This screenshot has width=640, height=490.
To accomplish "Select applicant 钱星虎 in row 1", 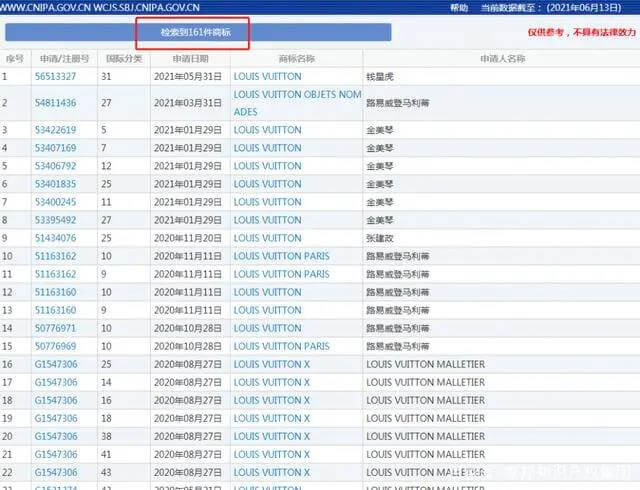I will tap(380, 76).
